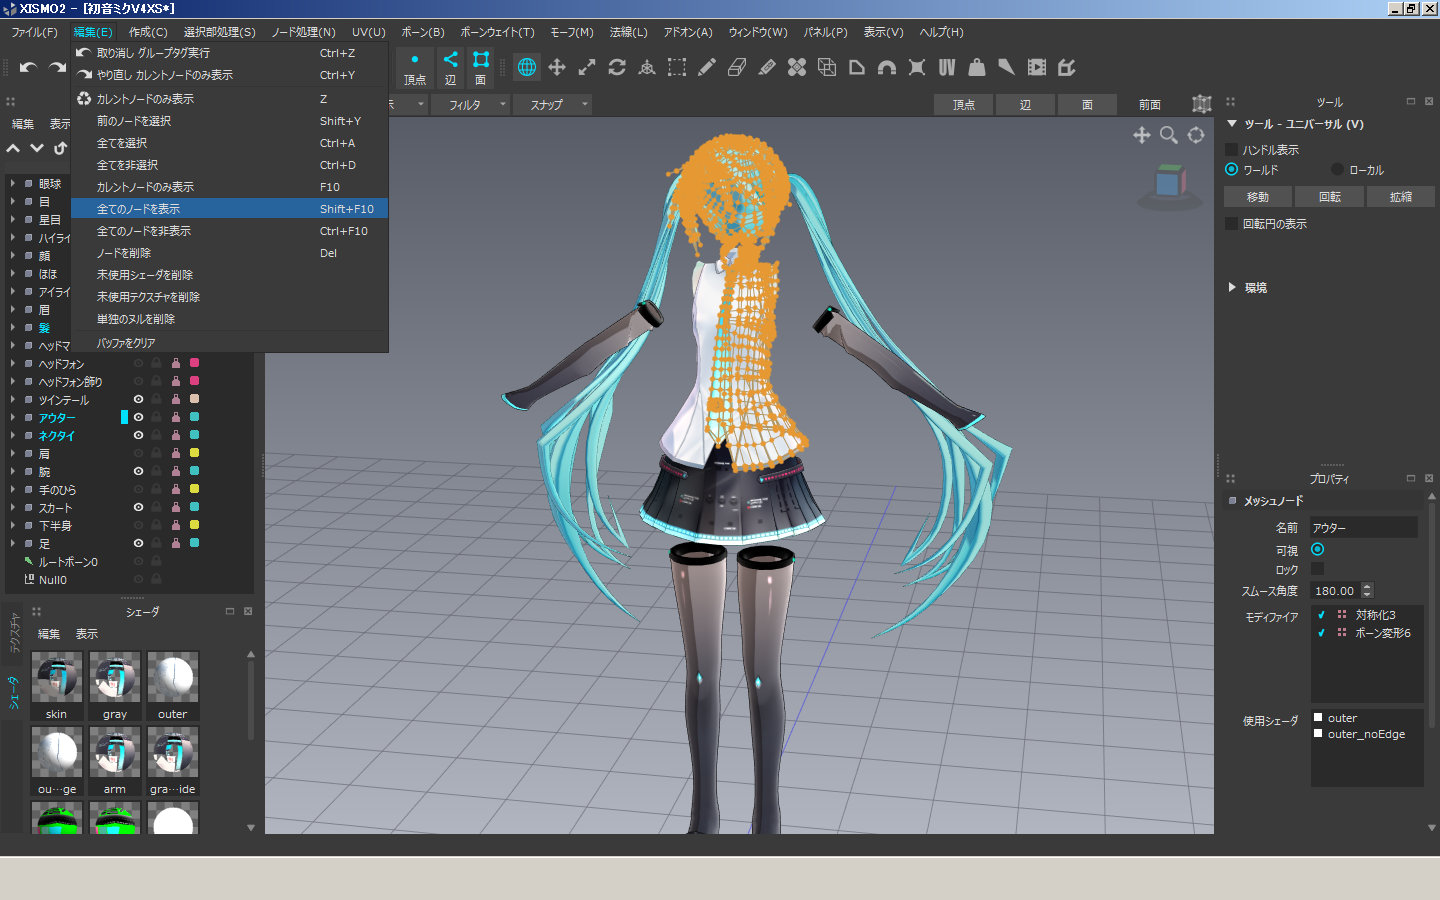
Task: Click the 移動 button
Action: click(1258, 197)
